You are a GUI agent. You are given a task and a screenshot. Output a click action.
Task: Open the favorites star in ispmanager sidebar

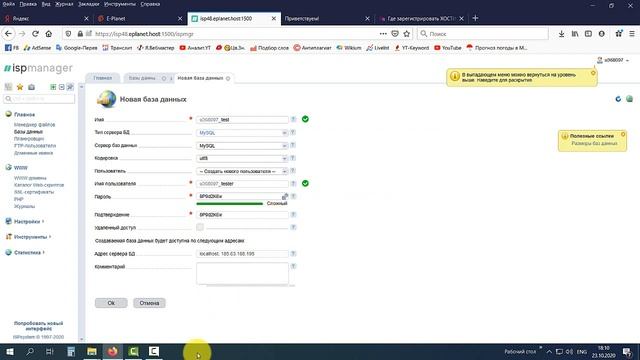coord(20,87)
